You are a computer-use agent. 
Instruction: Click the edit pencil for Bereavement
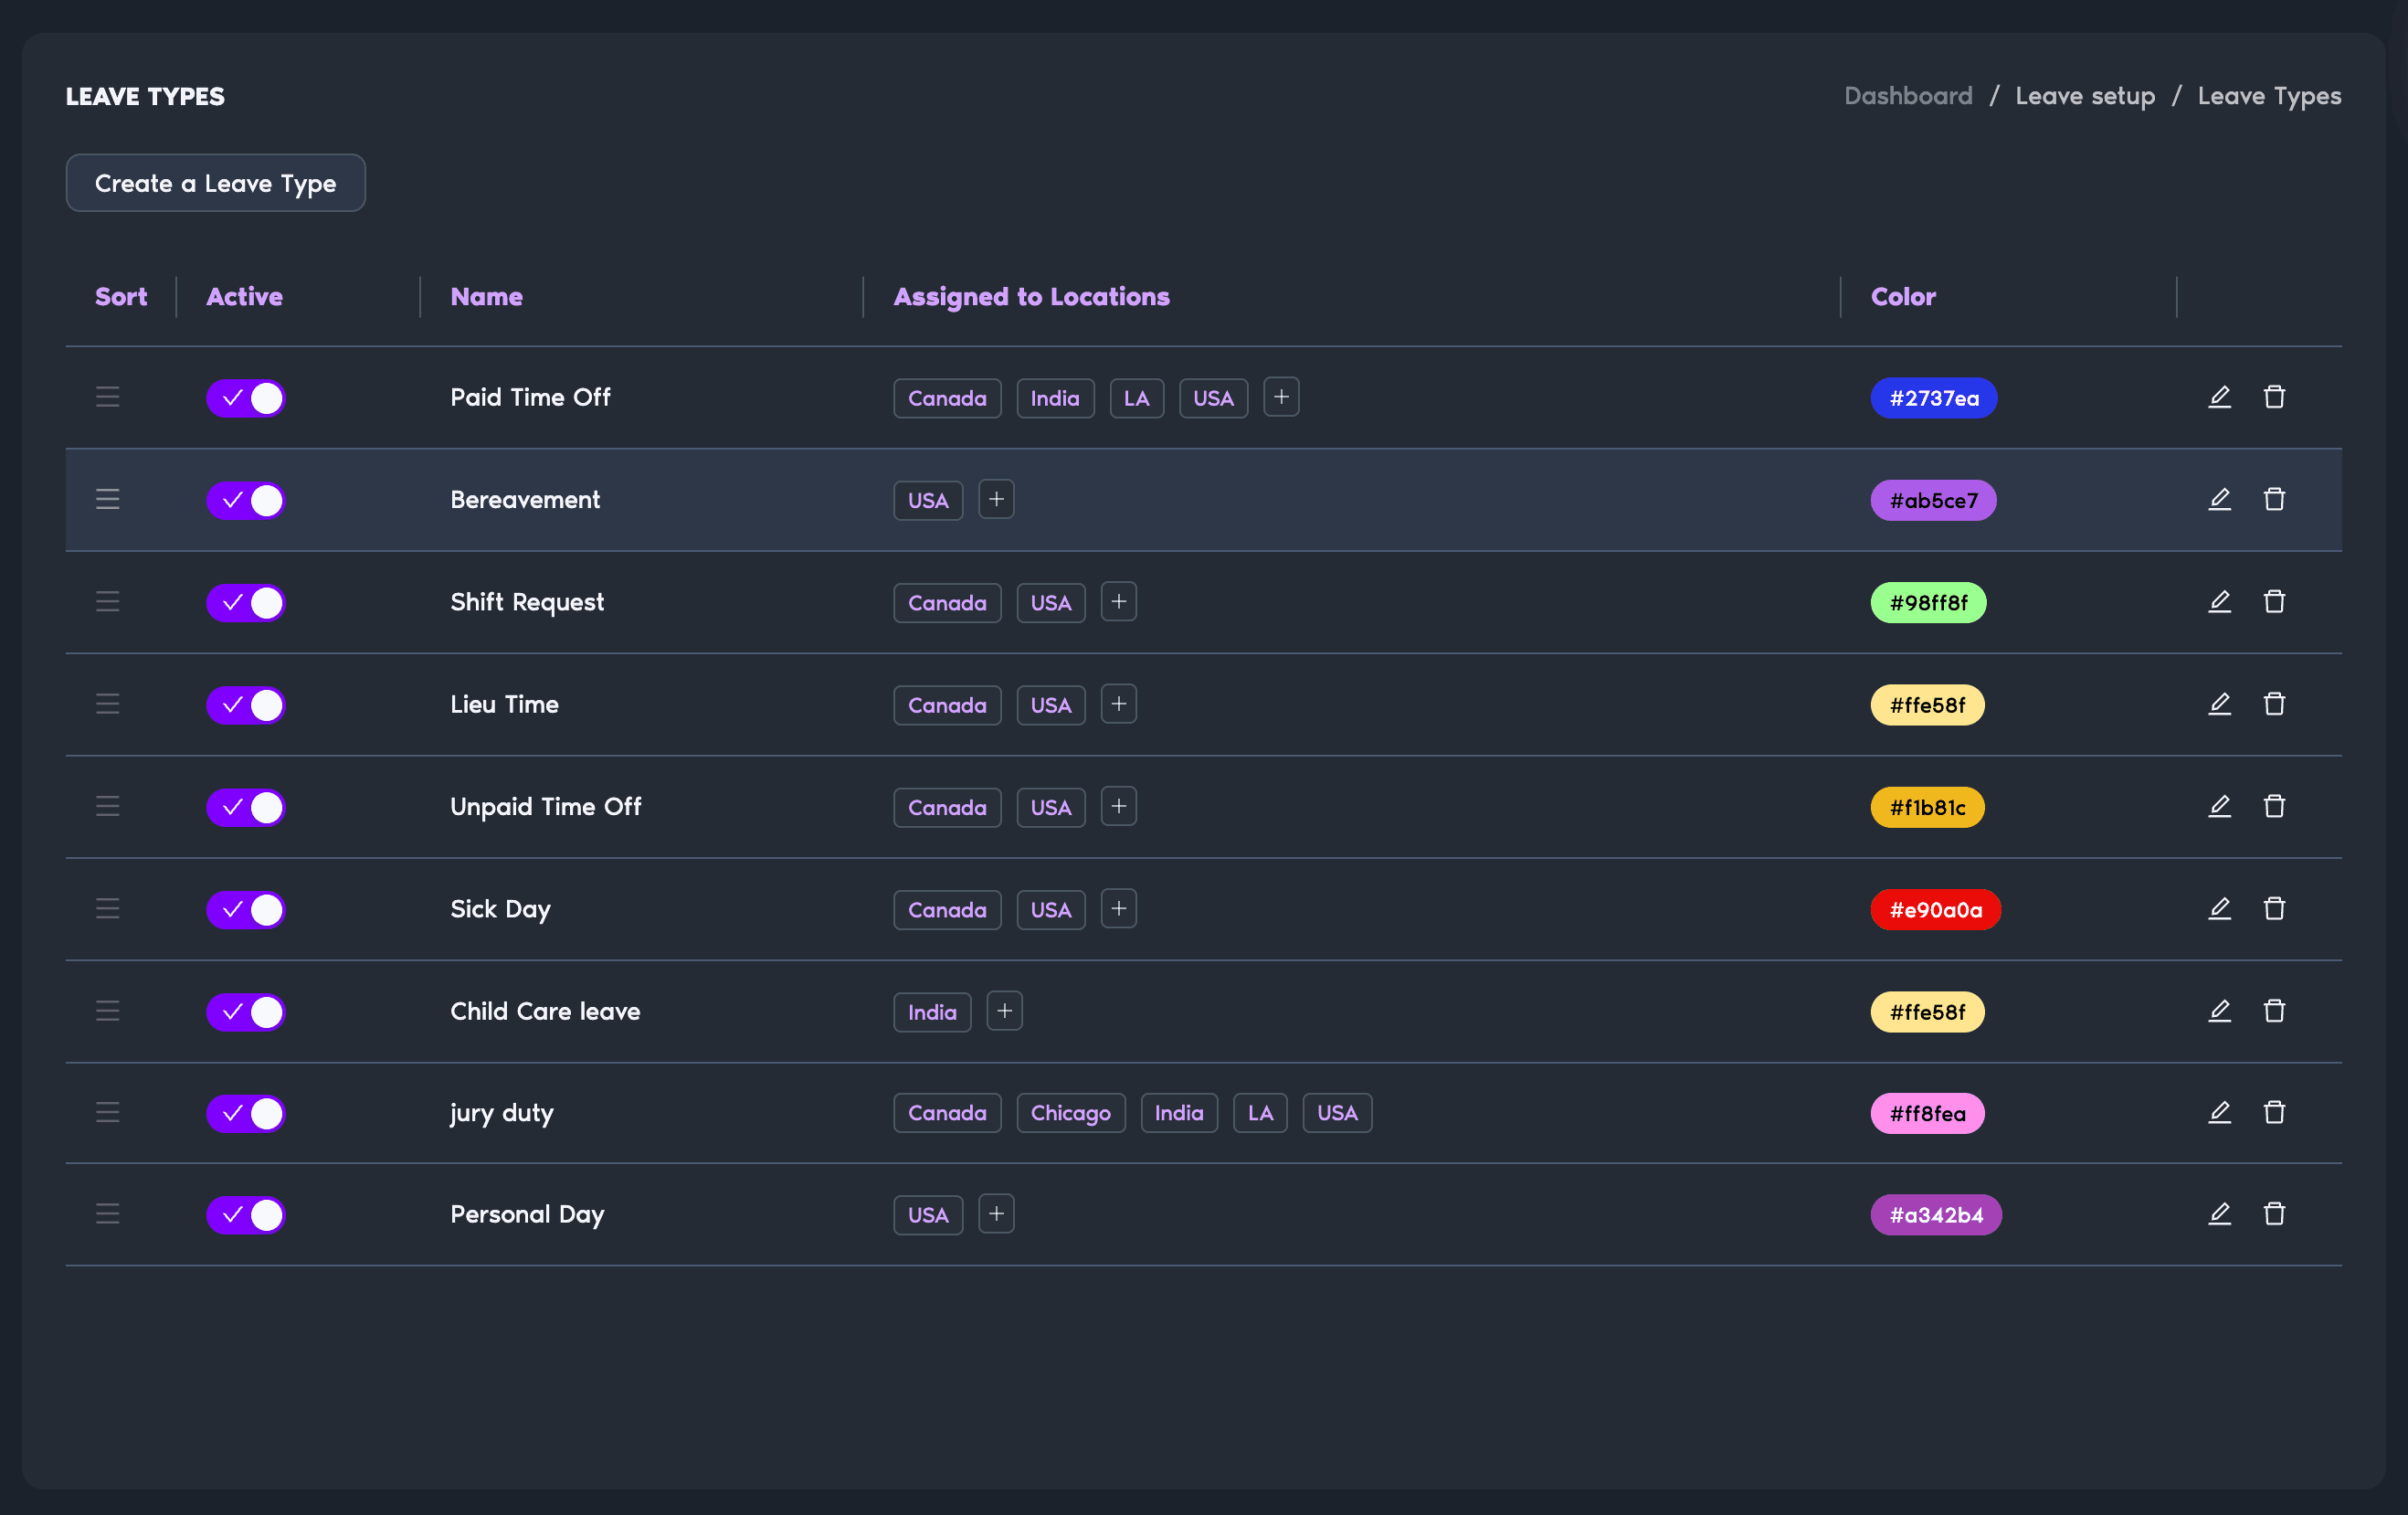(x=2219, y=499)
